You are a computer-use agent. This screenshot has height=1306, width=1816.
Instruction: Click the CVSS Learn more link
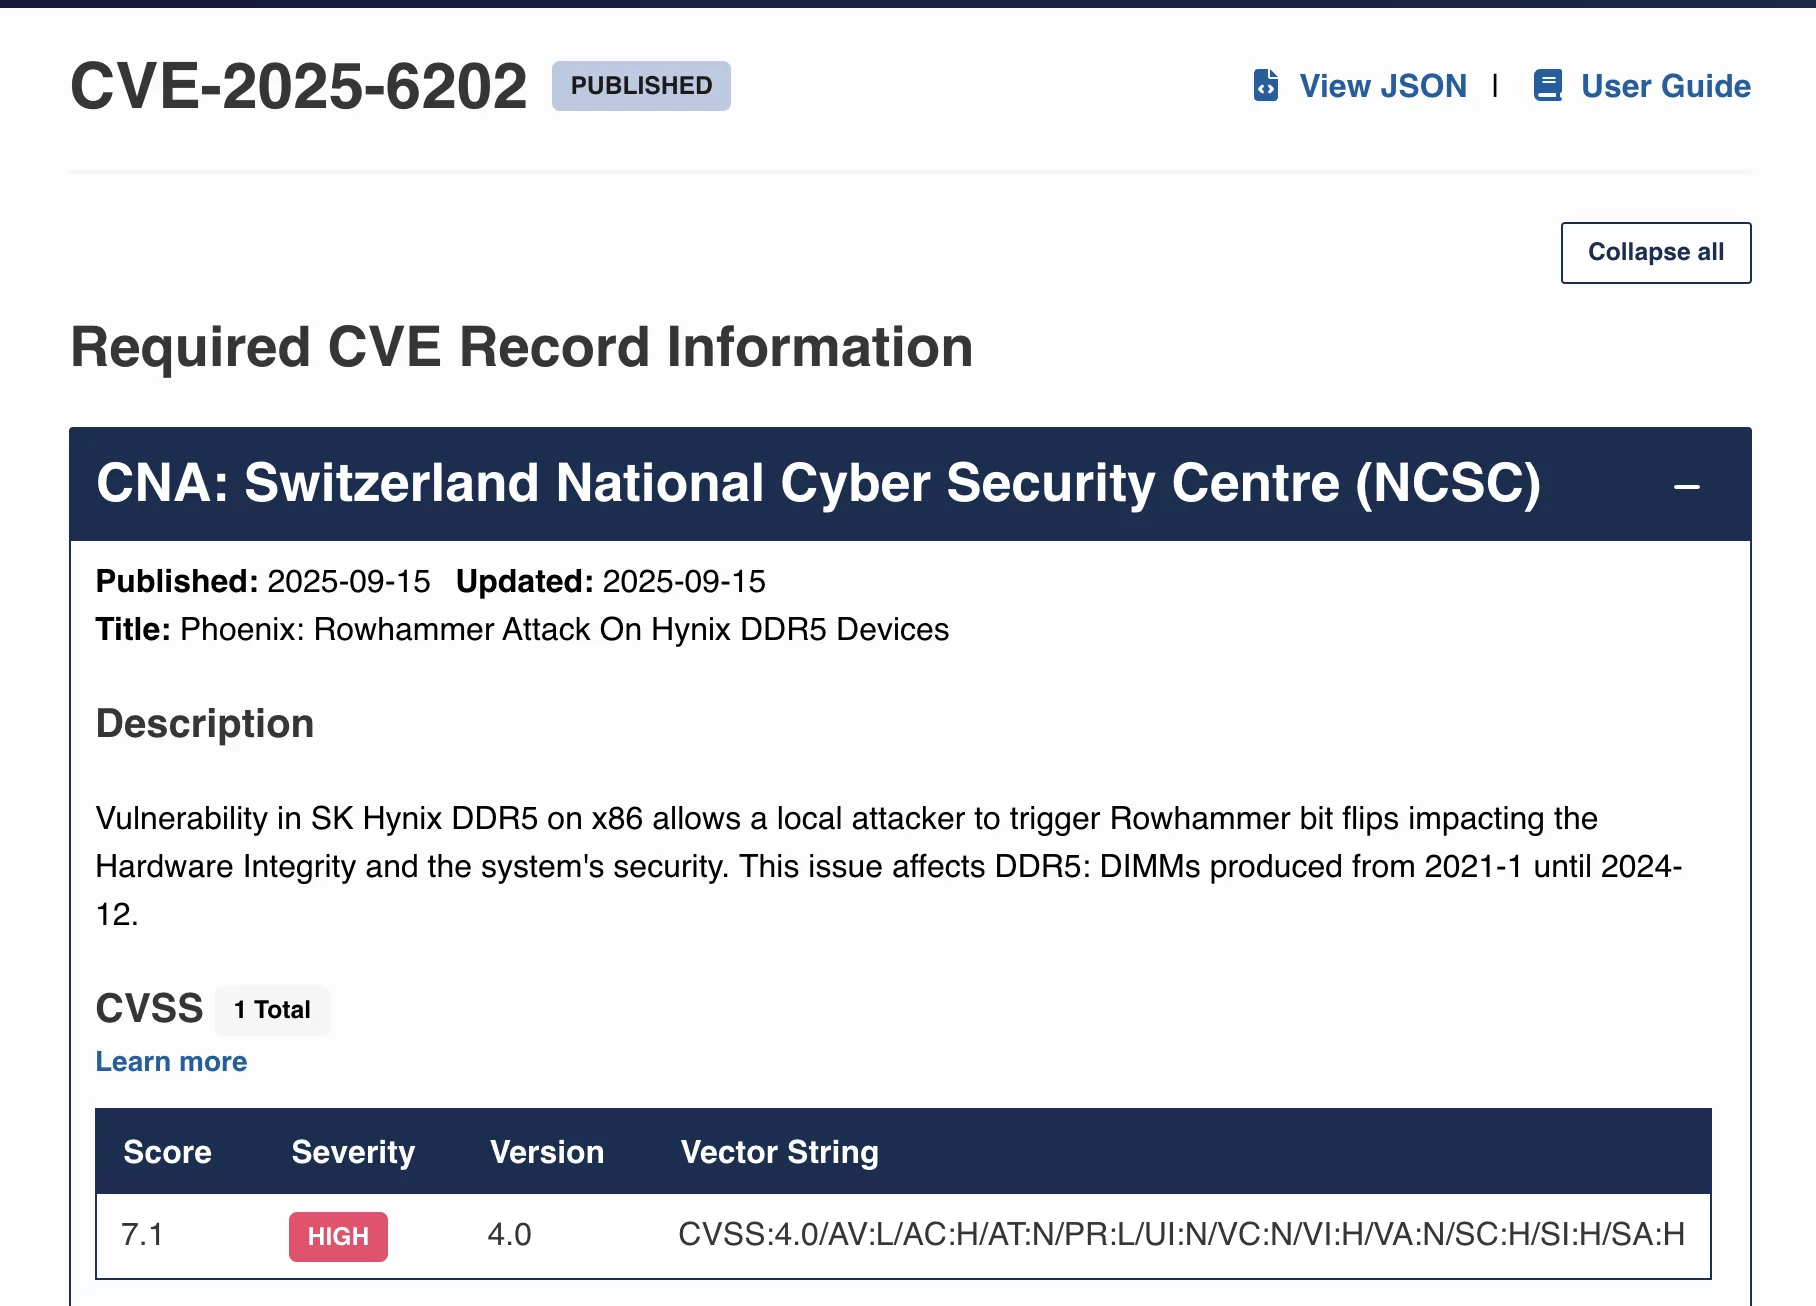tap(171, 1062)
